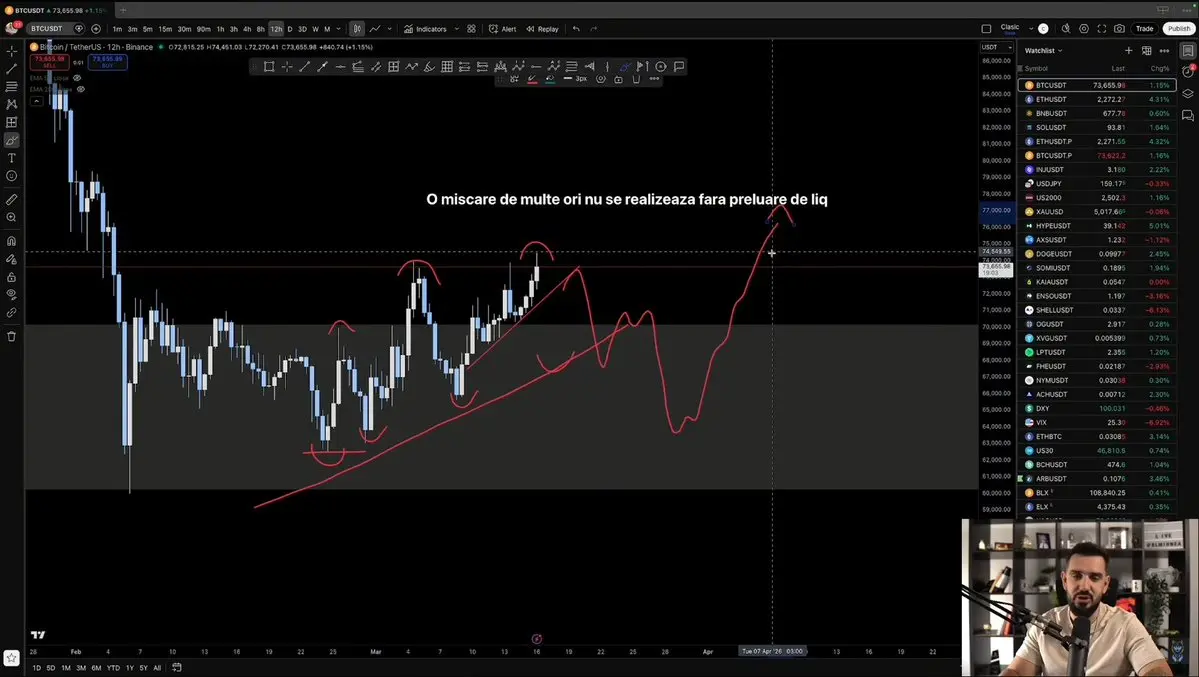The width and height of the screenshot is (1199, 677).
Task: Create an Alert
Action: (502, 29)
